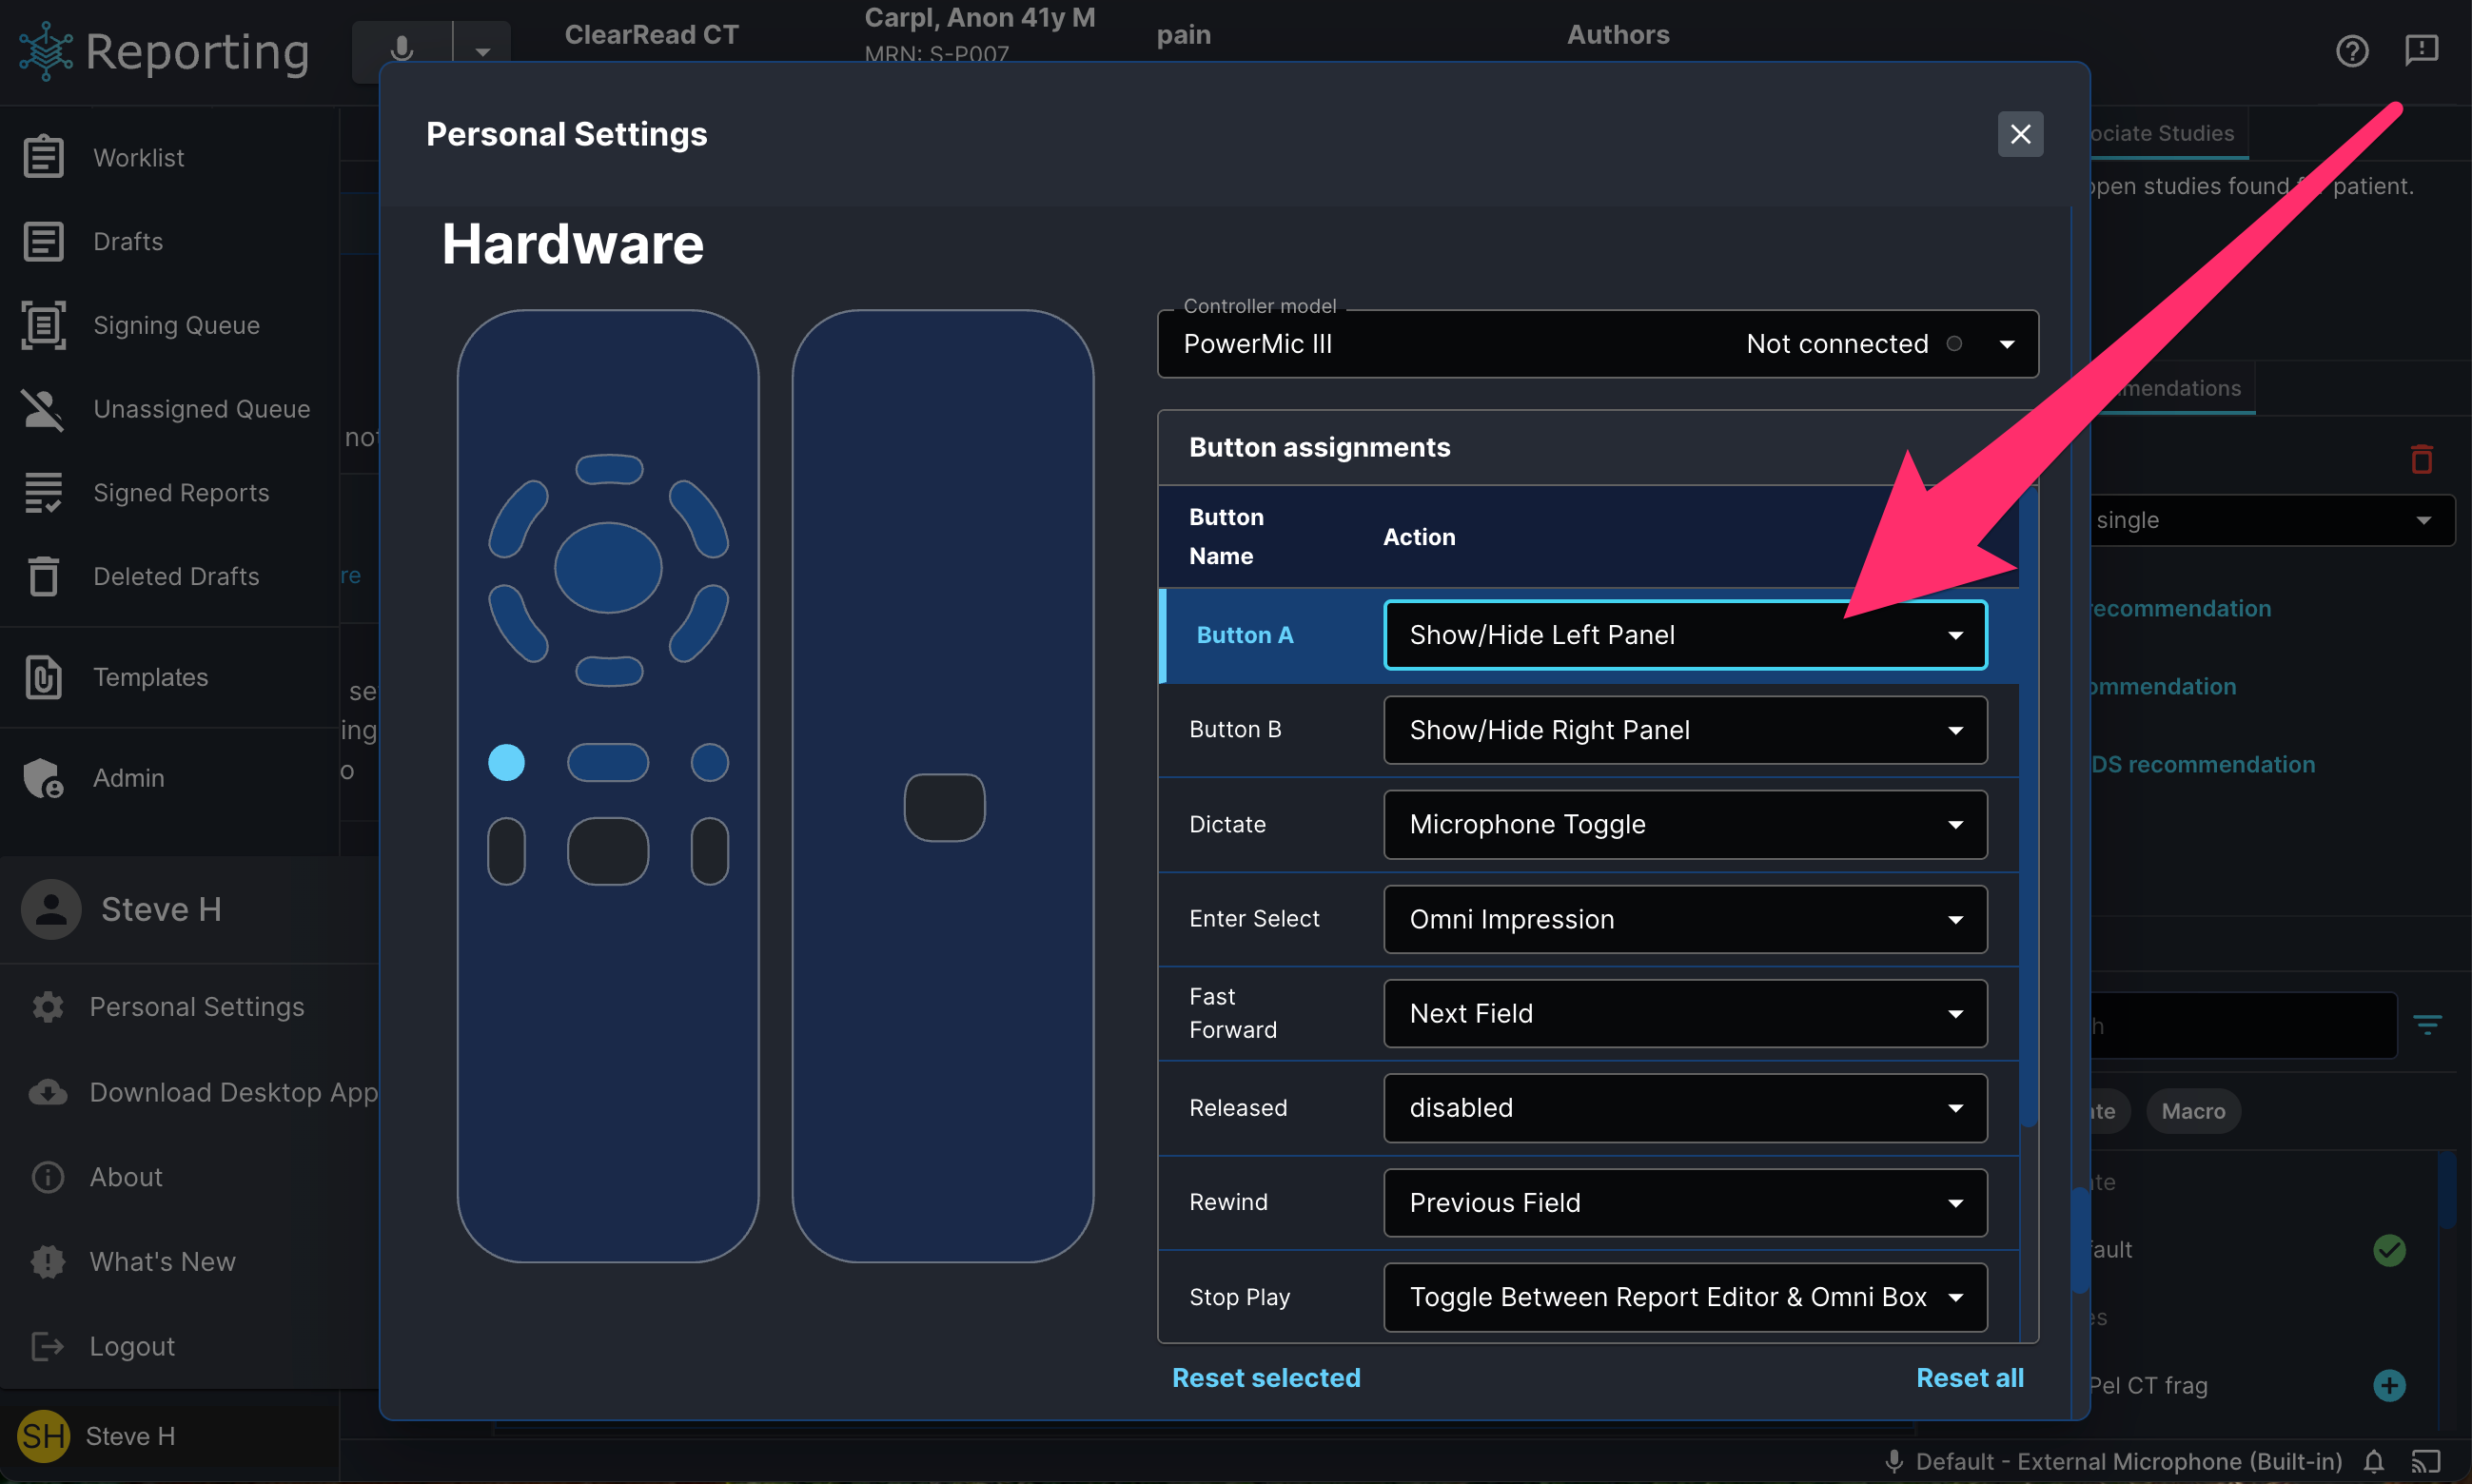The image size is (2472, 1484).
Task: Click the center round d-pad button on controller
Action: coord(608,567)
